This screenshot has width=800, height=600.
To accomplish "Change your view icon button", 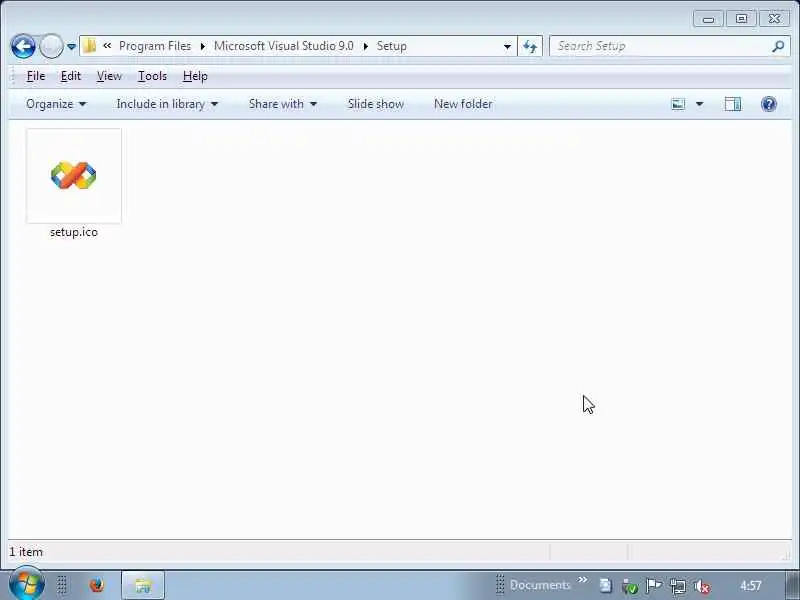I will coord(678,104).
